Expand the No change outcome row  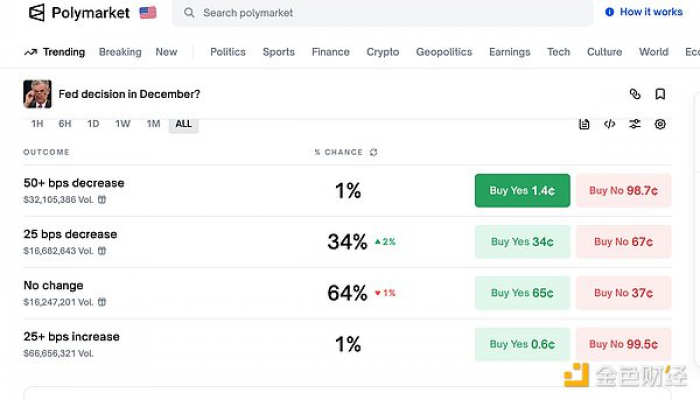pos(54,286)
